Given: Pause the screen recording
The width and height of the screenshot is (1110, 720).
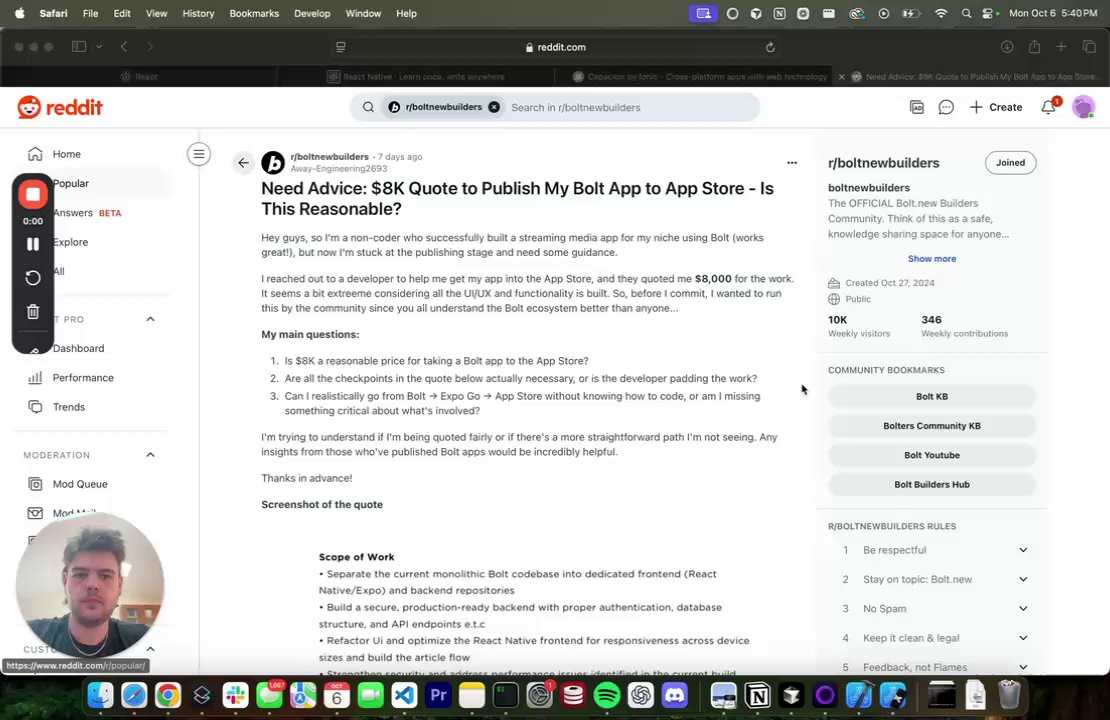Looking at the screenshot, I should (x=33, y=244).
